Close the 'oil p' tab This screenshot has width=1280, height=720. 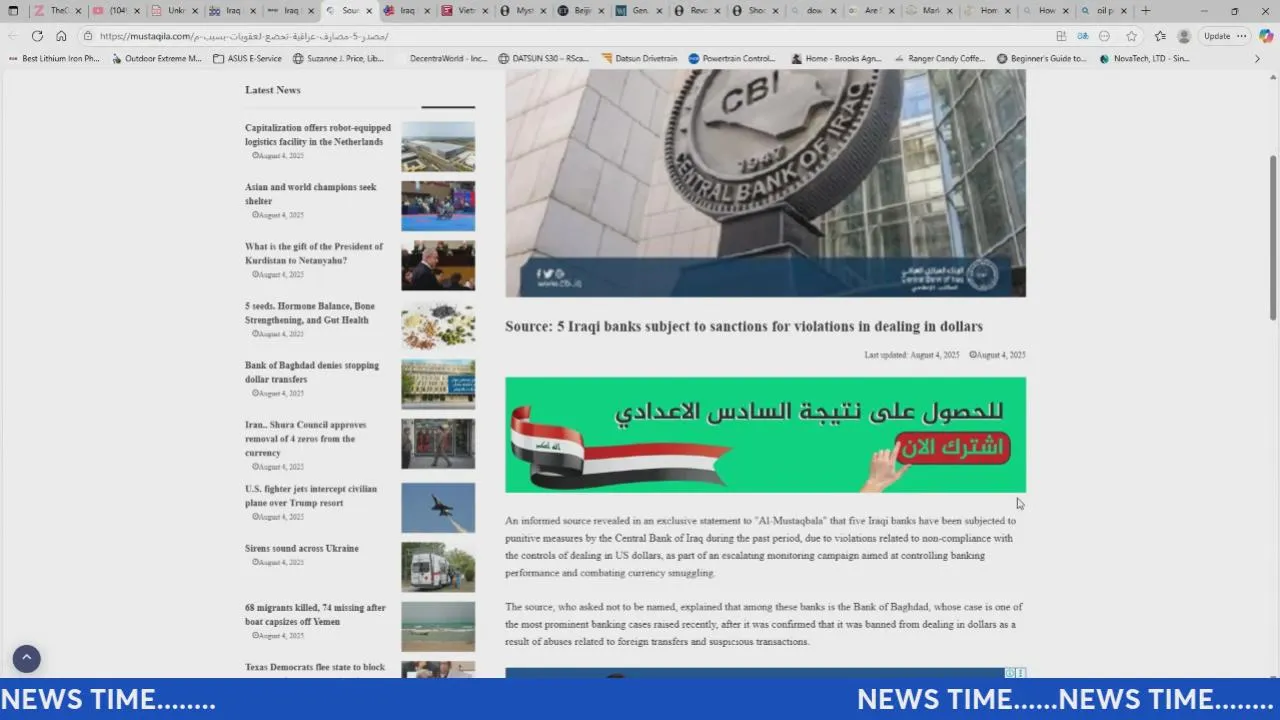(1124, 11)
